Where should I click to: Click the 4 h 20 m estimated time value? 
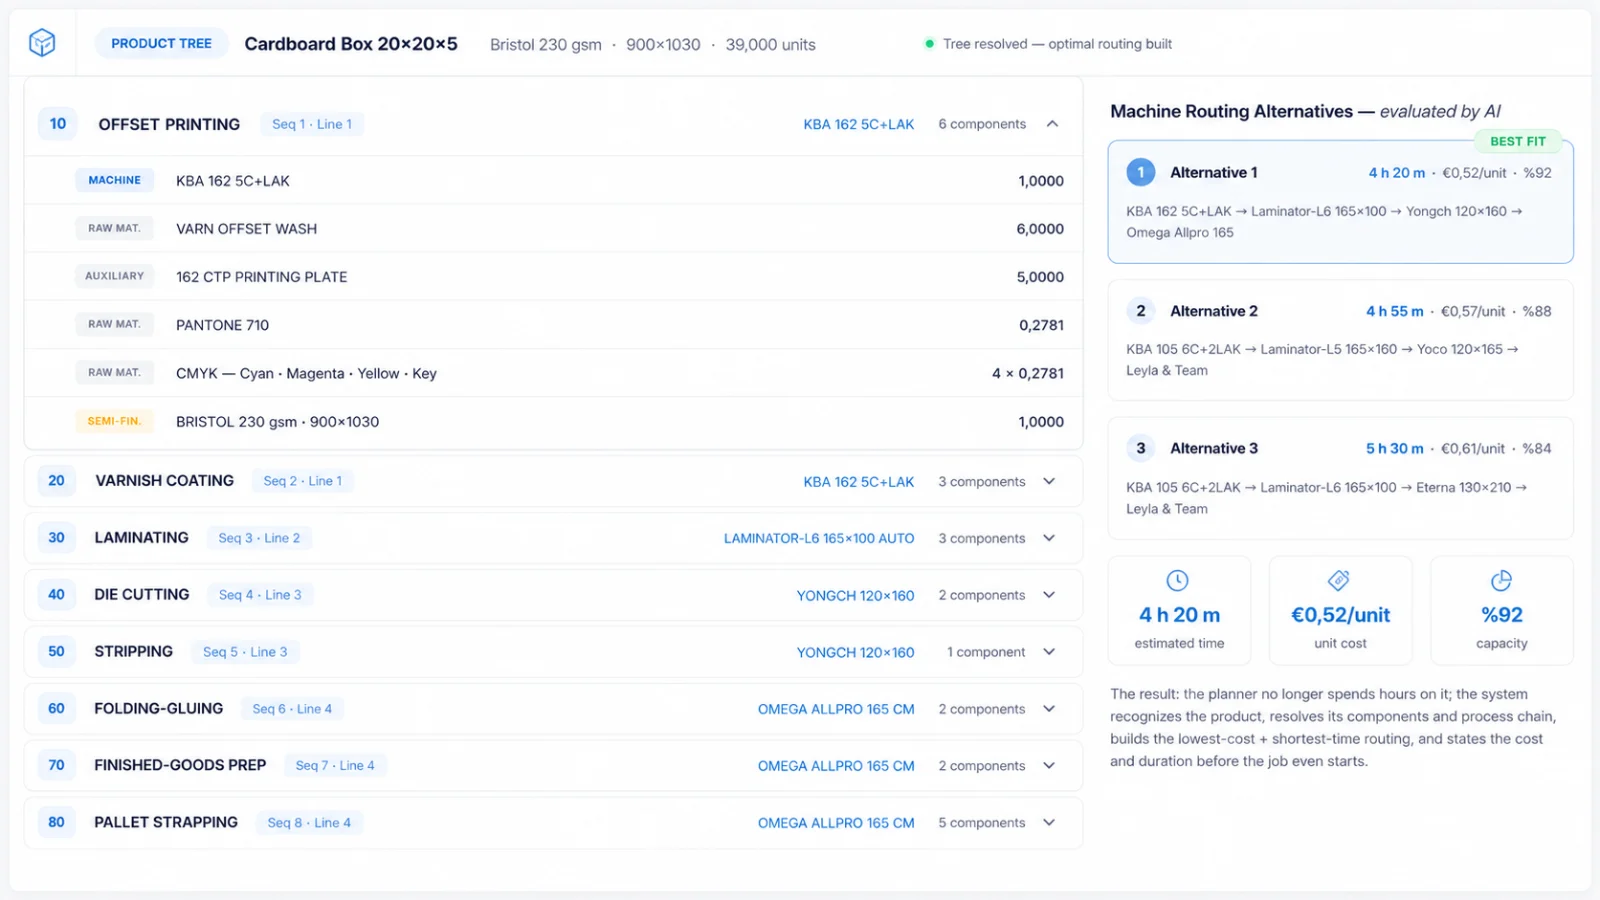[1179, 615]
